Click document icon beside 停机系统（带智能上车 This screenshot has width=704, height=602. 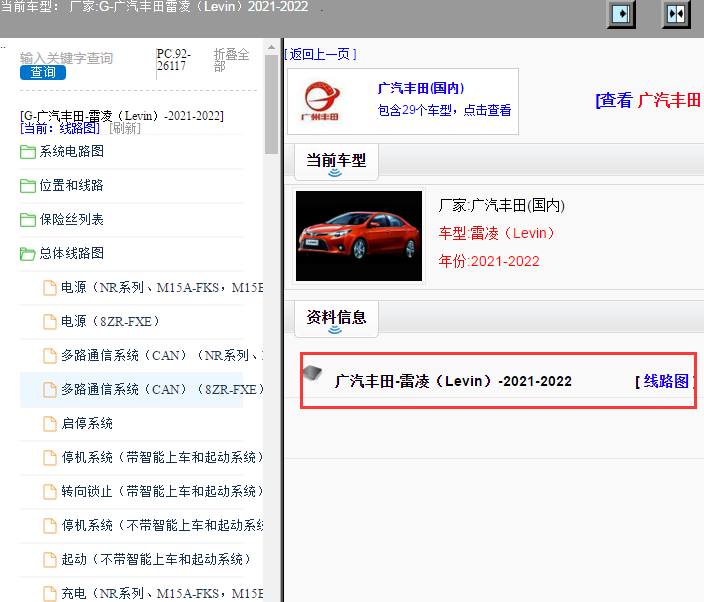click(x=49, y=458)
